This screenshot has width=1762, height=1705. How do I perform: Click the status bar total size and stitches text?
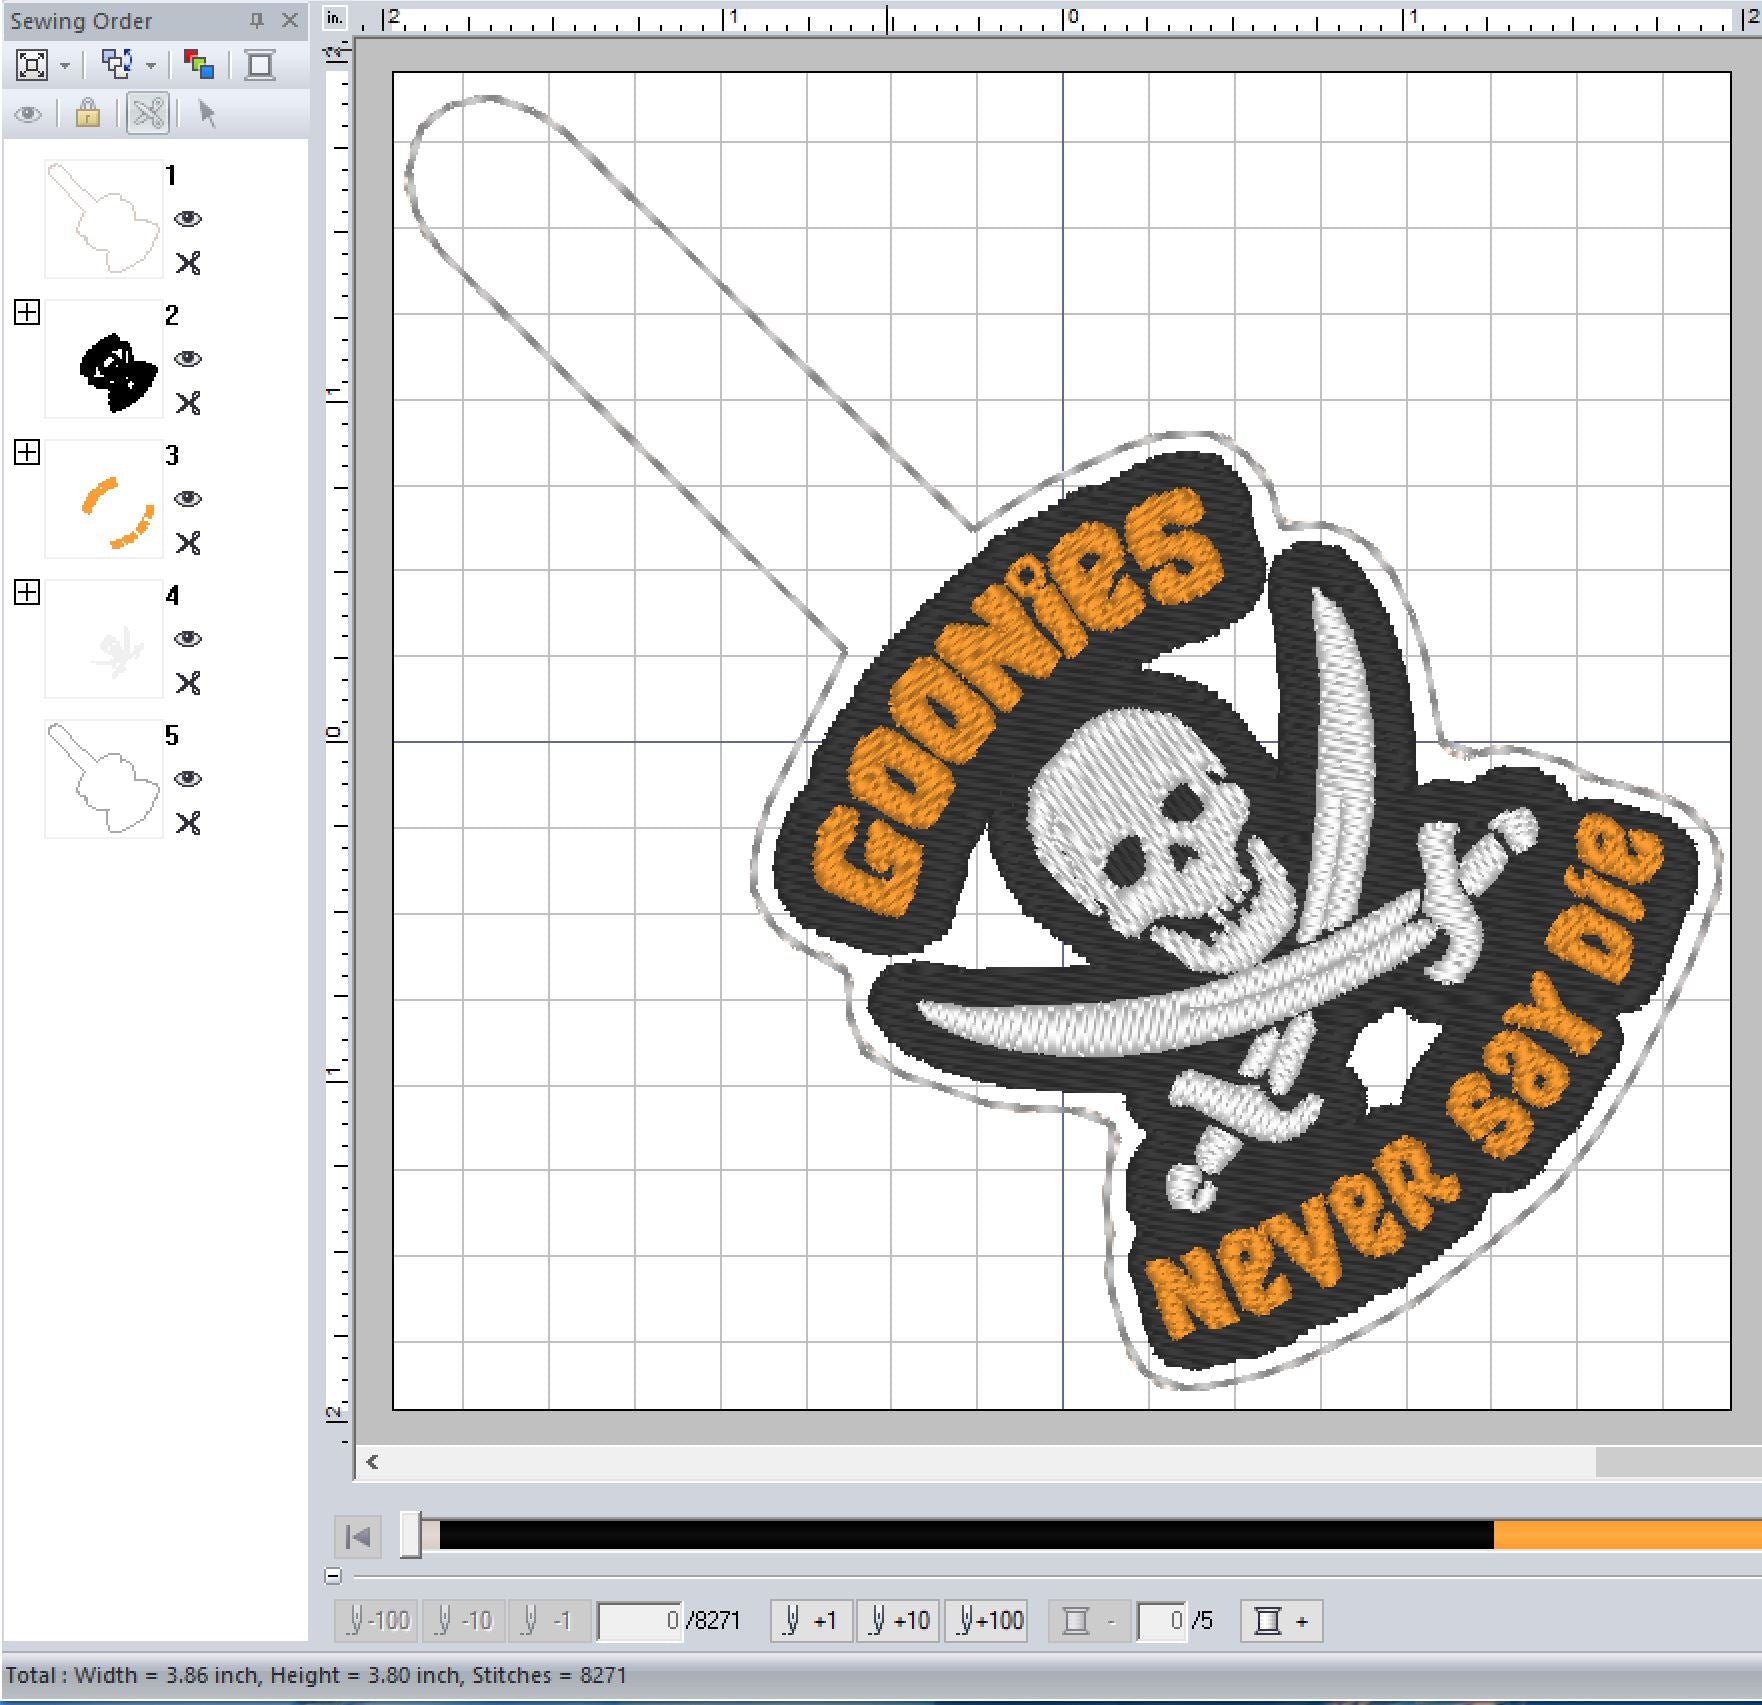coord(316,1675)
